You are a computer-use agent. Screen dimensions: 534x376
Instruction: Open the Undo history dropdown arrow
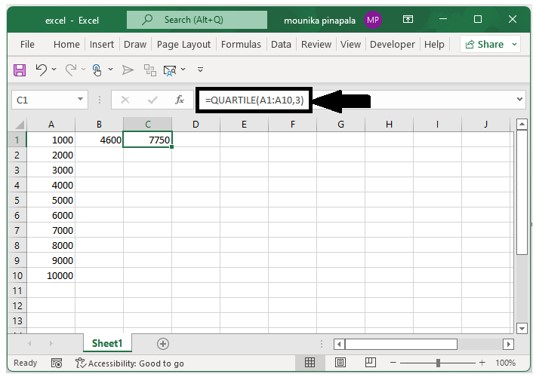point(54,69)
